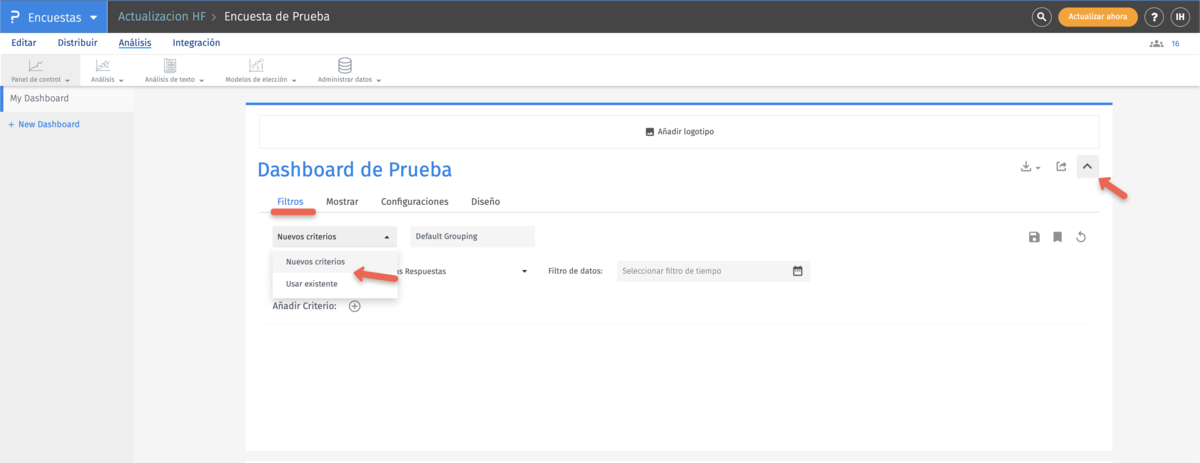The height and width of the screenshot is (463, 1200).
Task: Click the search magnifier icon
Action: [x=1042, y=17]
